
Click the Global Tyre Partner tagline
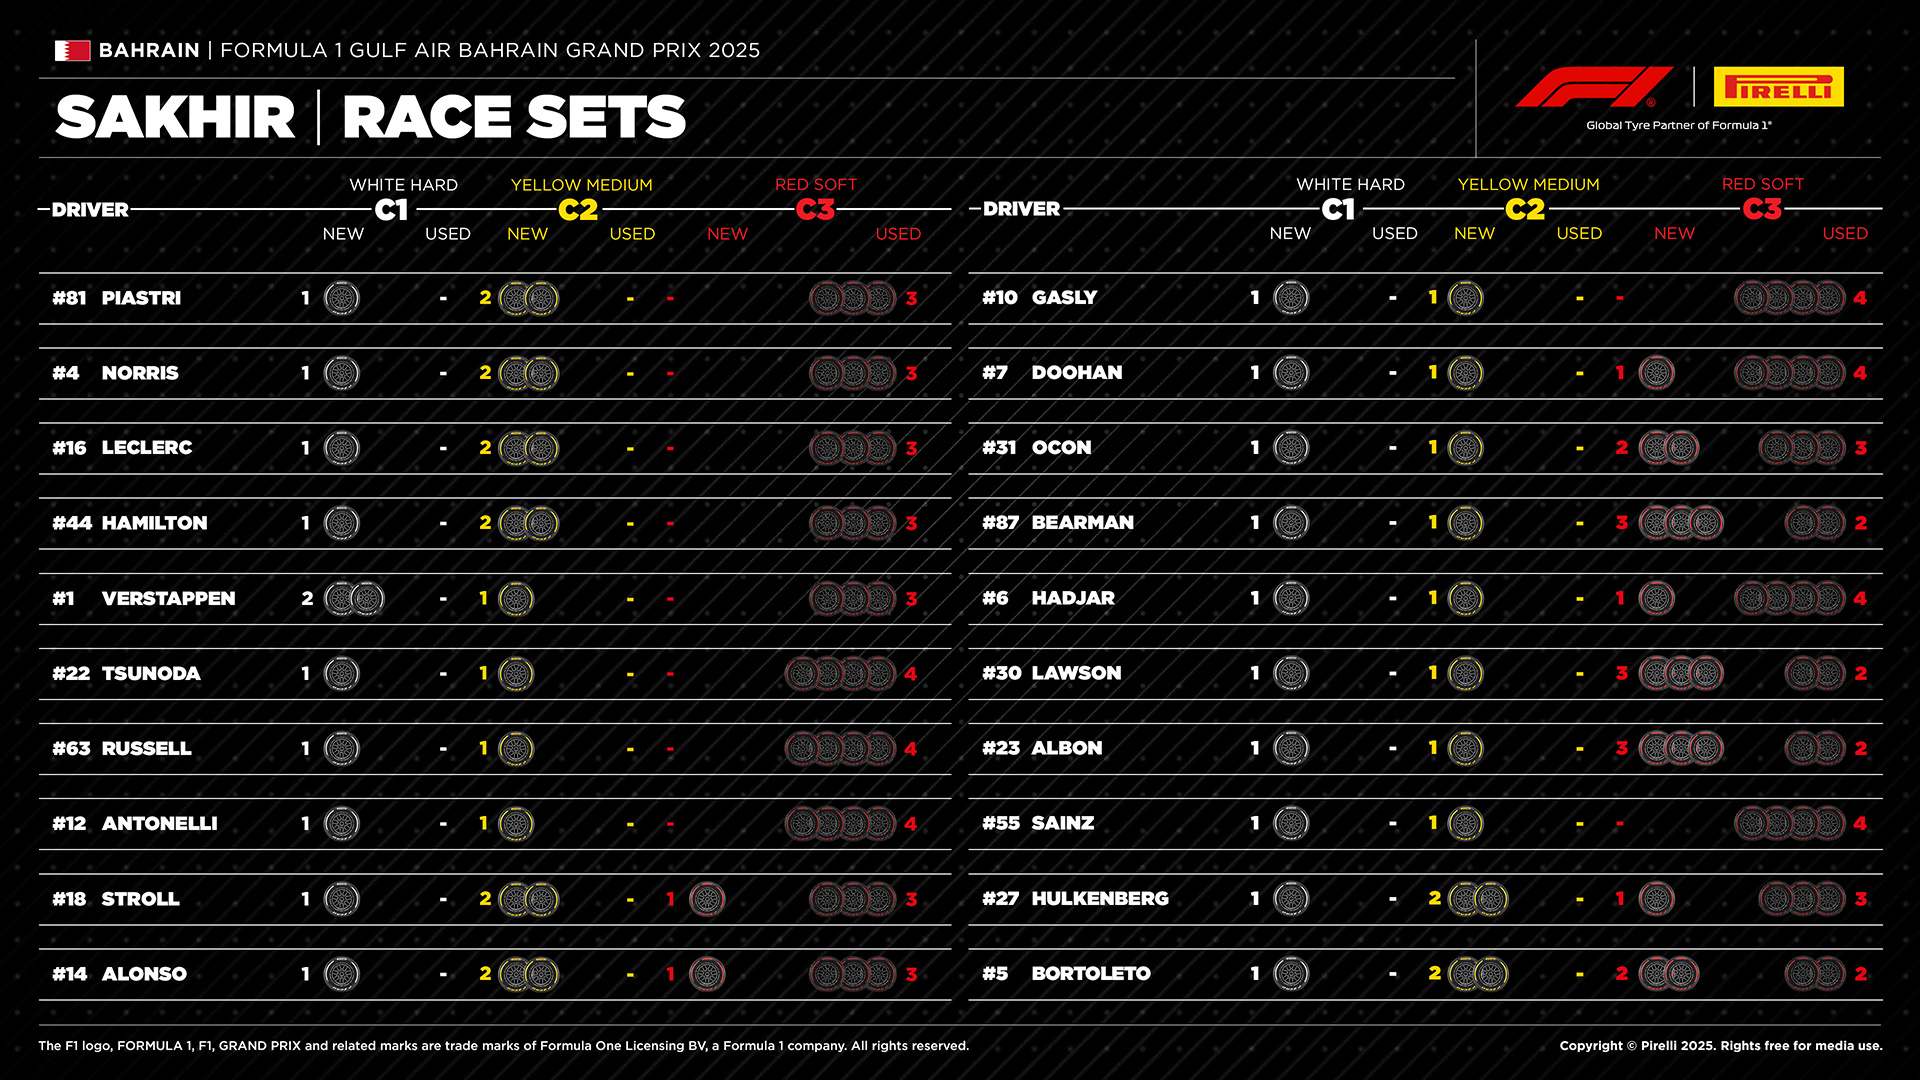pyautogui.click(x=1678, y=125)
